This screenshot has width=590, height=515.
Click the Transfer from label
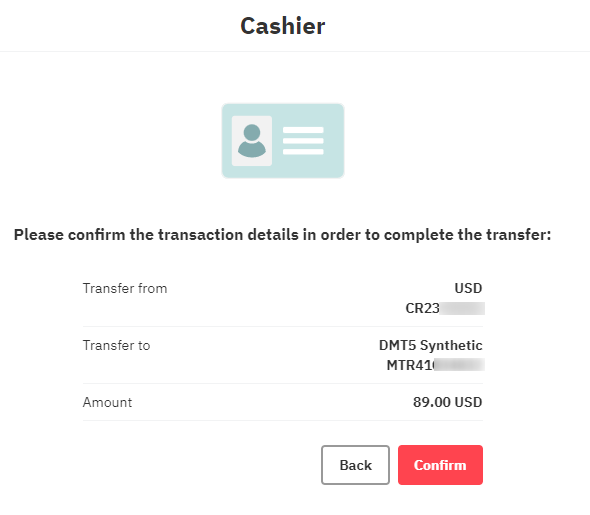point(125,289)
